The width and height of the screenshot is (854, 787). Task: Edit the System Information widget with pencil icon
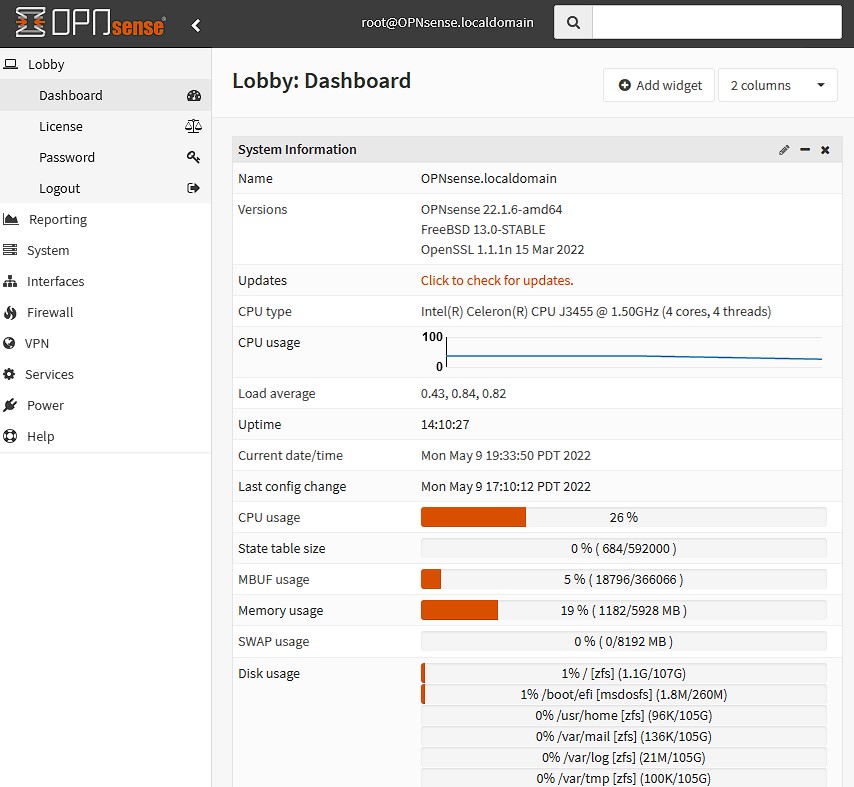[x=784, y=150]
